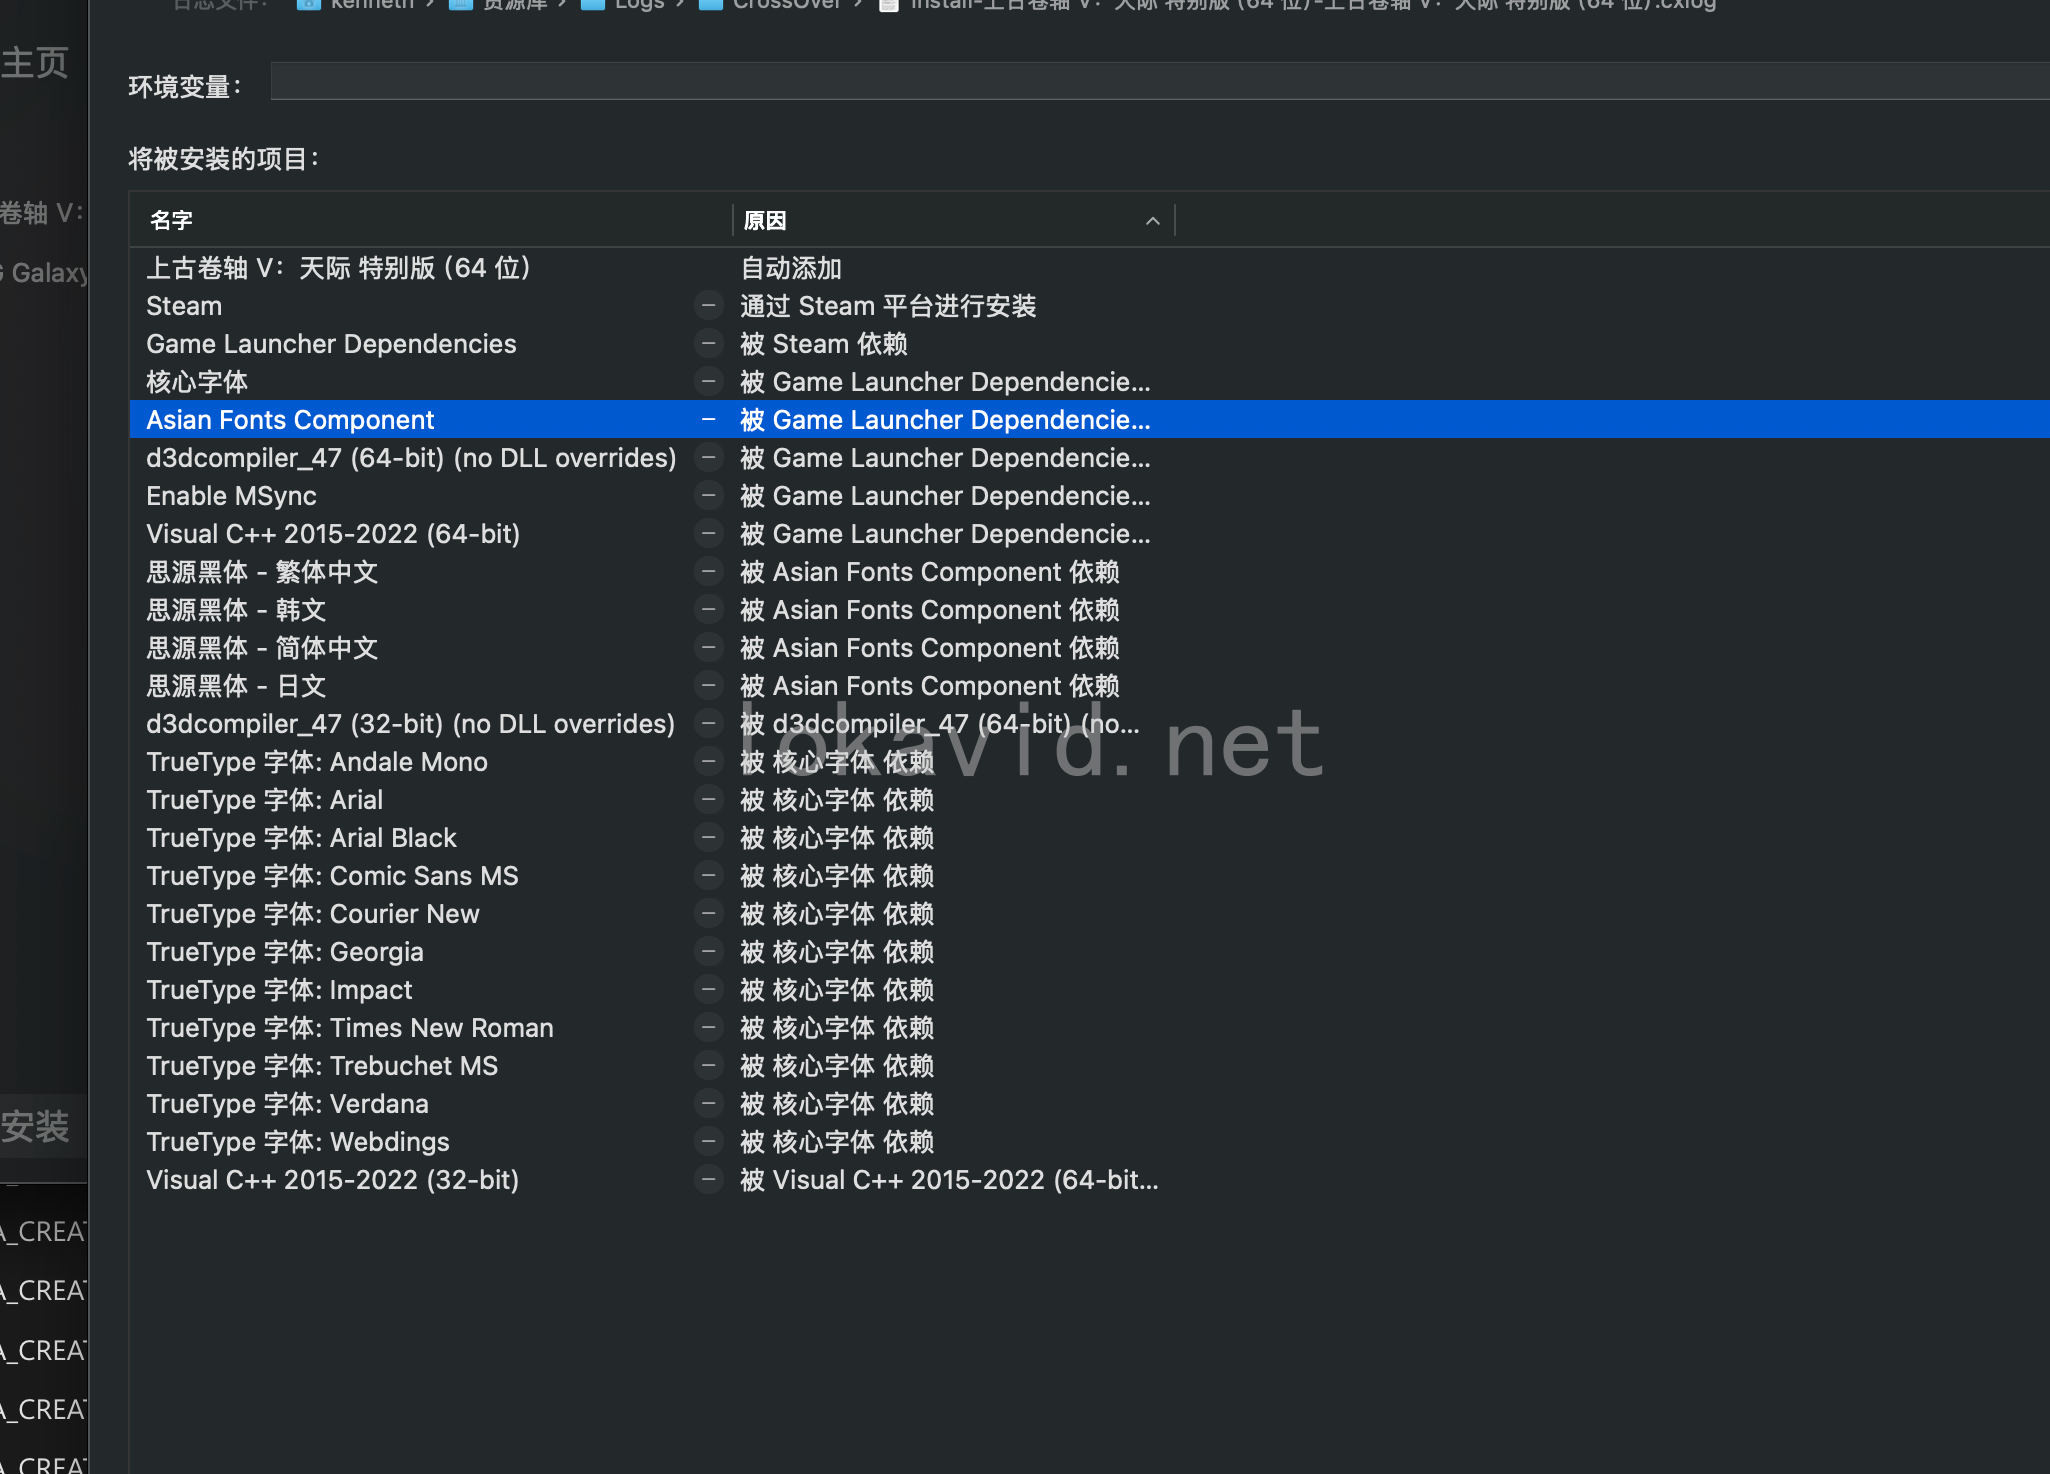Click minus icon beside TrueType Webdings
Image resolution: width=2050 pixels, height=1474 pixels.
tap(708, 1141)
